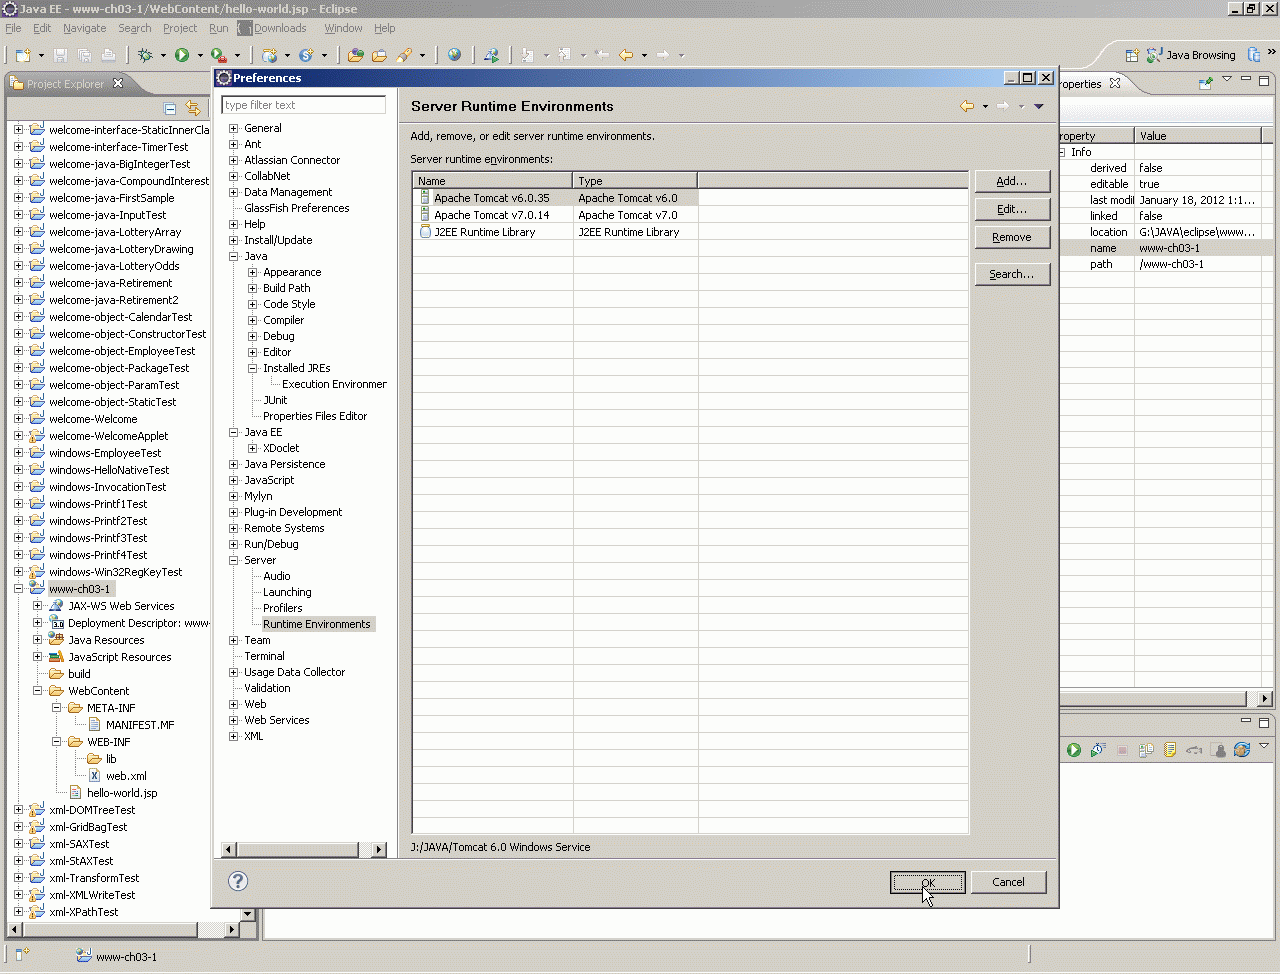Click the Open Perspective icon
Screen dimensions: 1280x974
(1132, 55)
